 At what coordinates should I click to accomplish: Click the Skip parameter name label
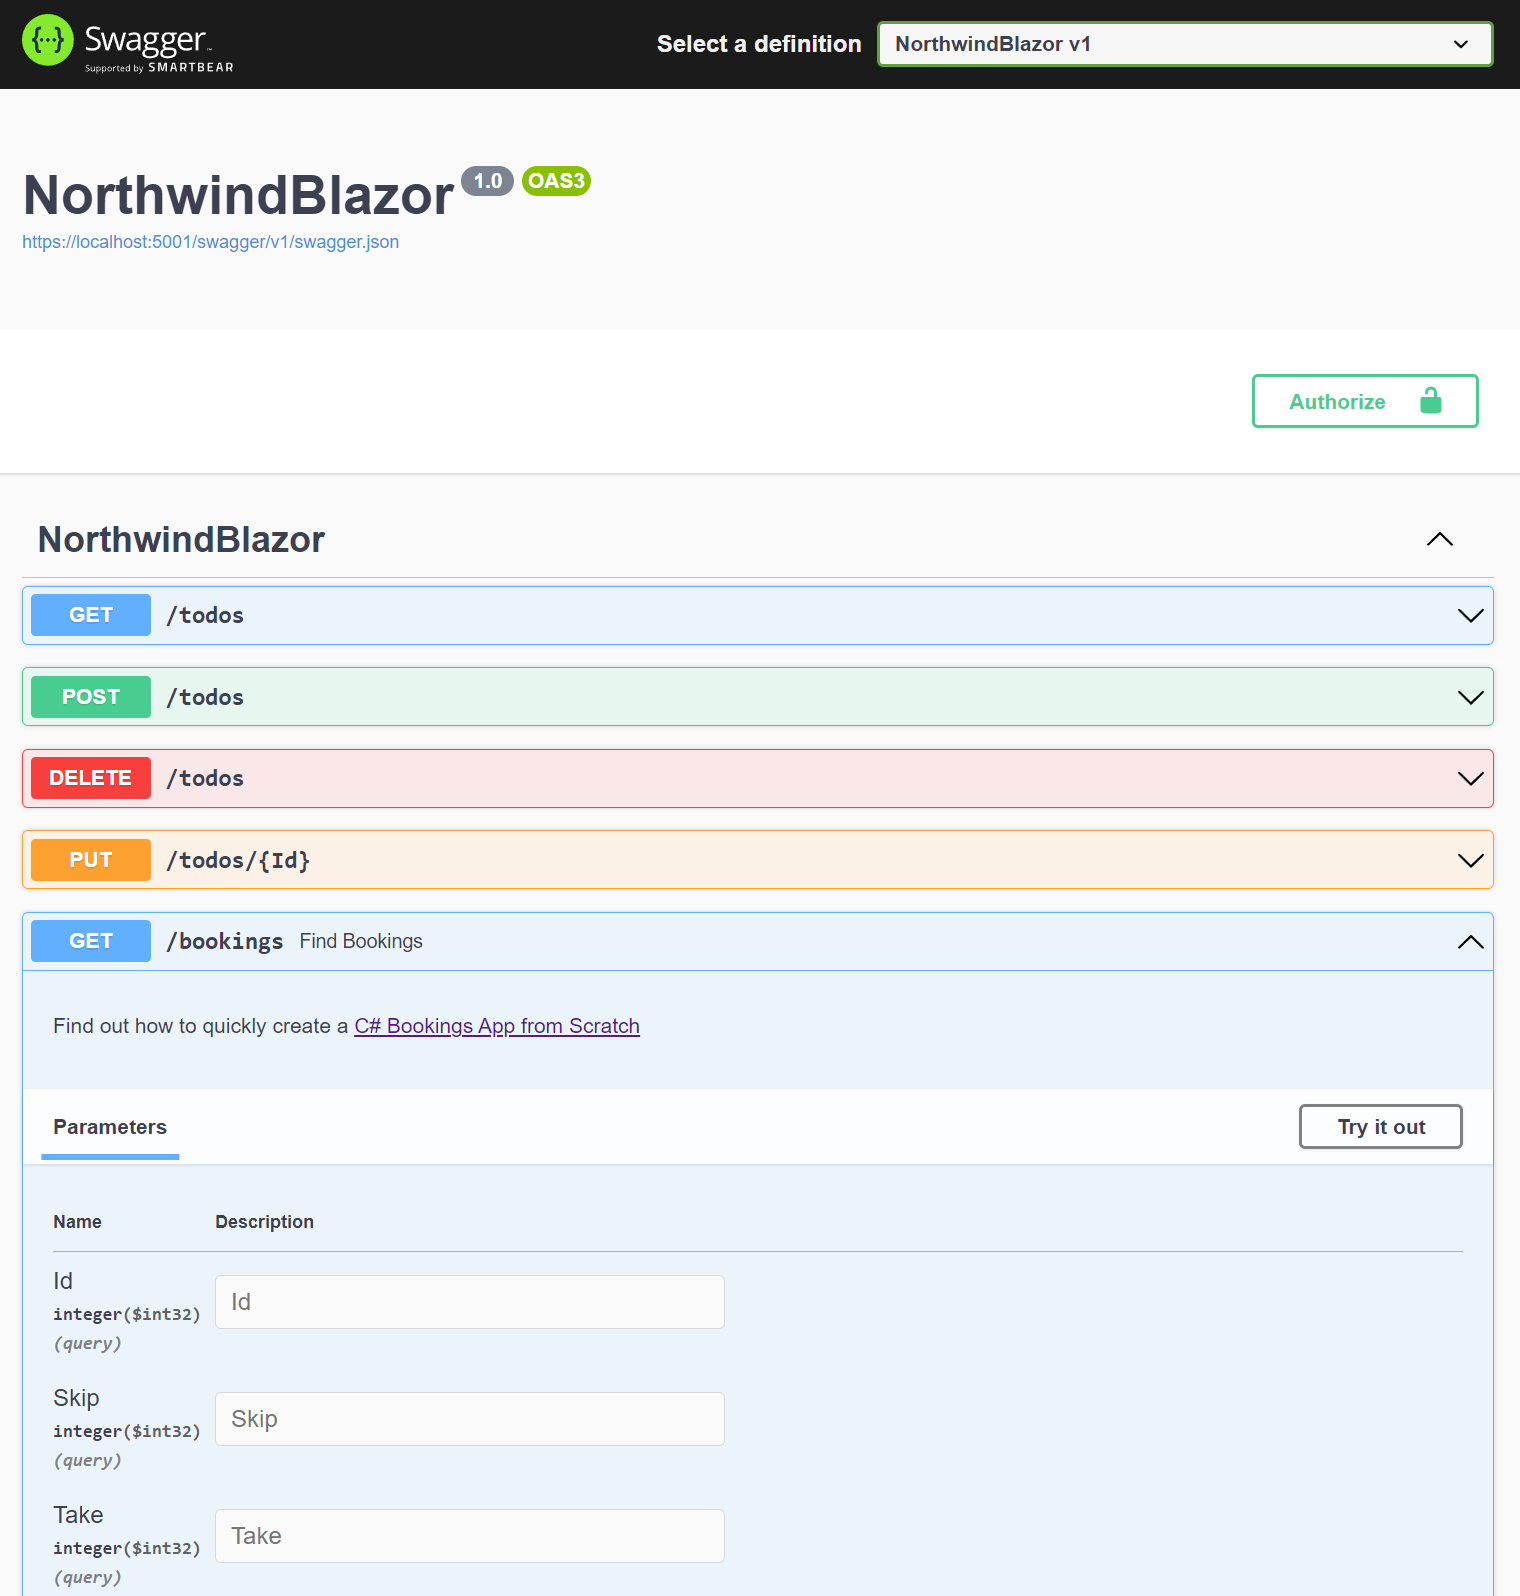(x=76, y=1398)
